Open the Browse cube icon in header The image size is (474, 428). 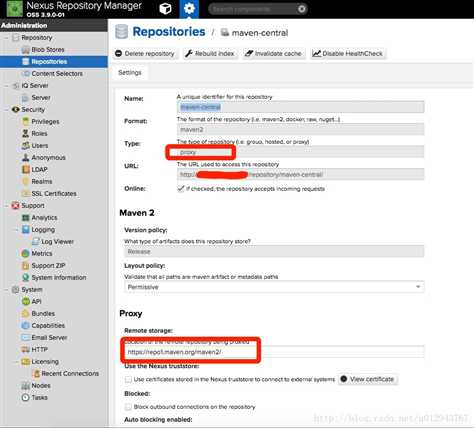point(165,9)
